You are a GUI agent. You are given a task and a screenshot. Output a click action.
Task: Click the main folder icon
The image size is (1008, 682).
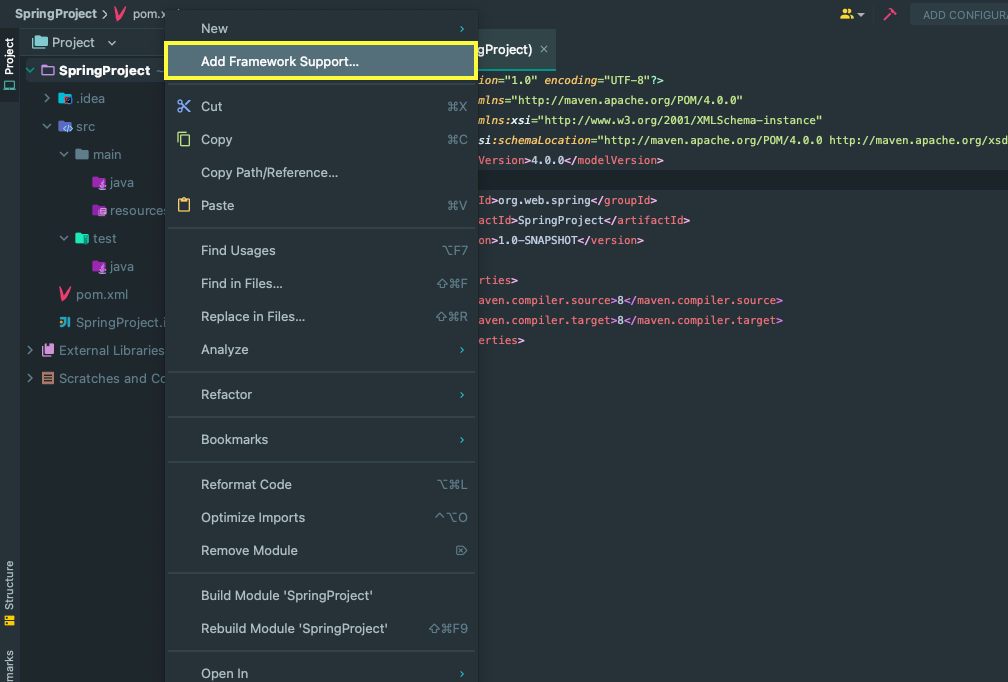click(82, 154)
